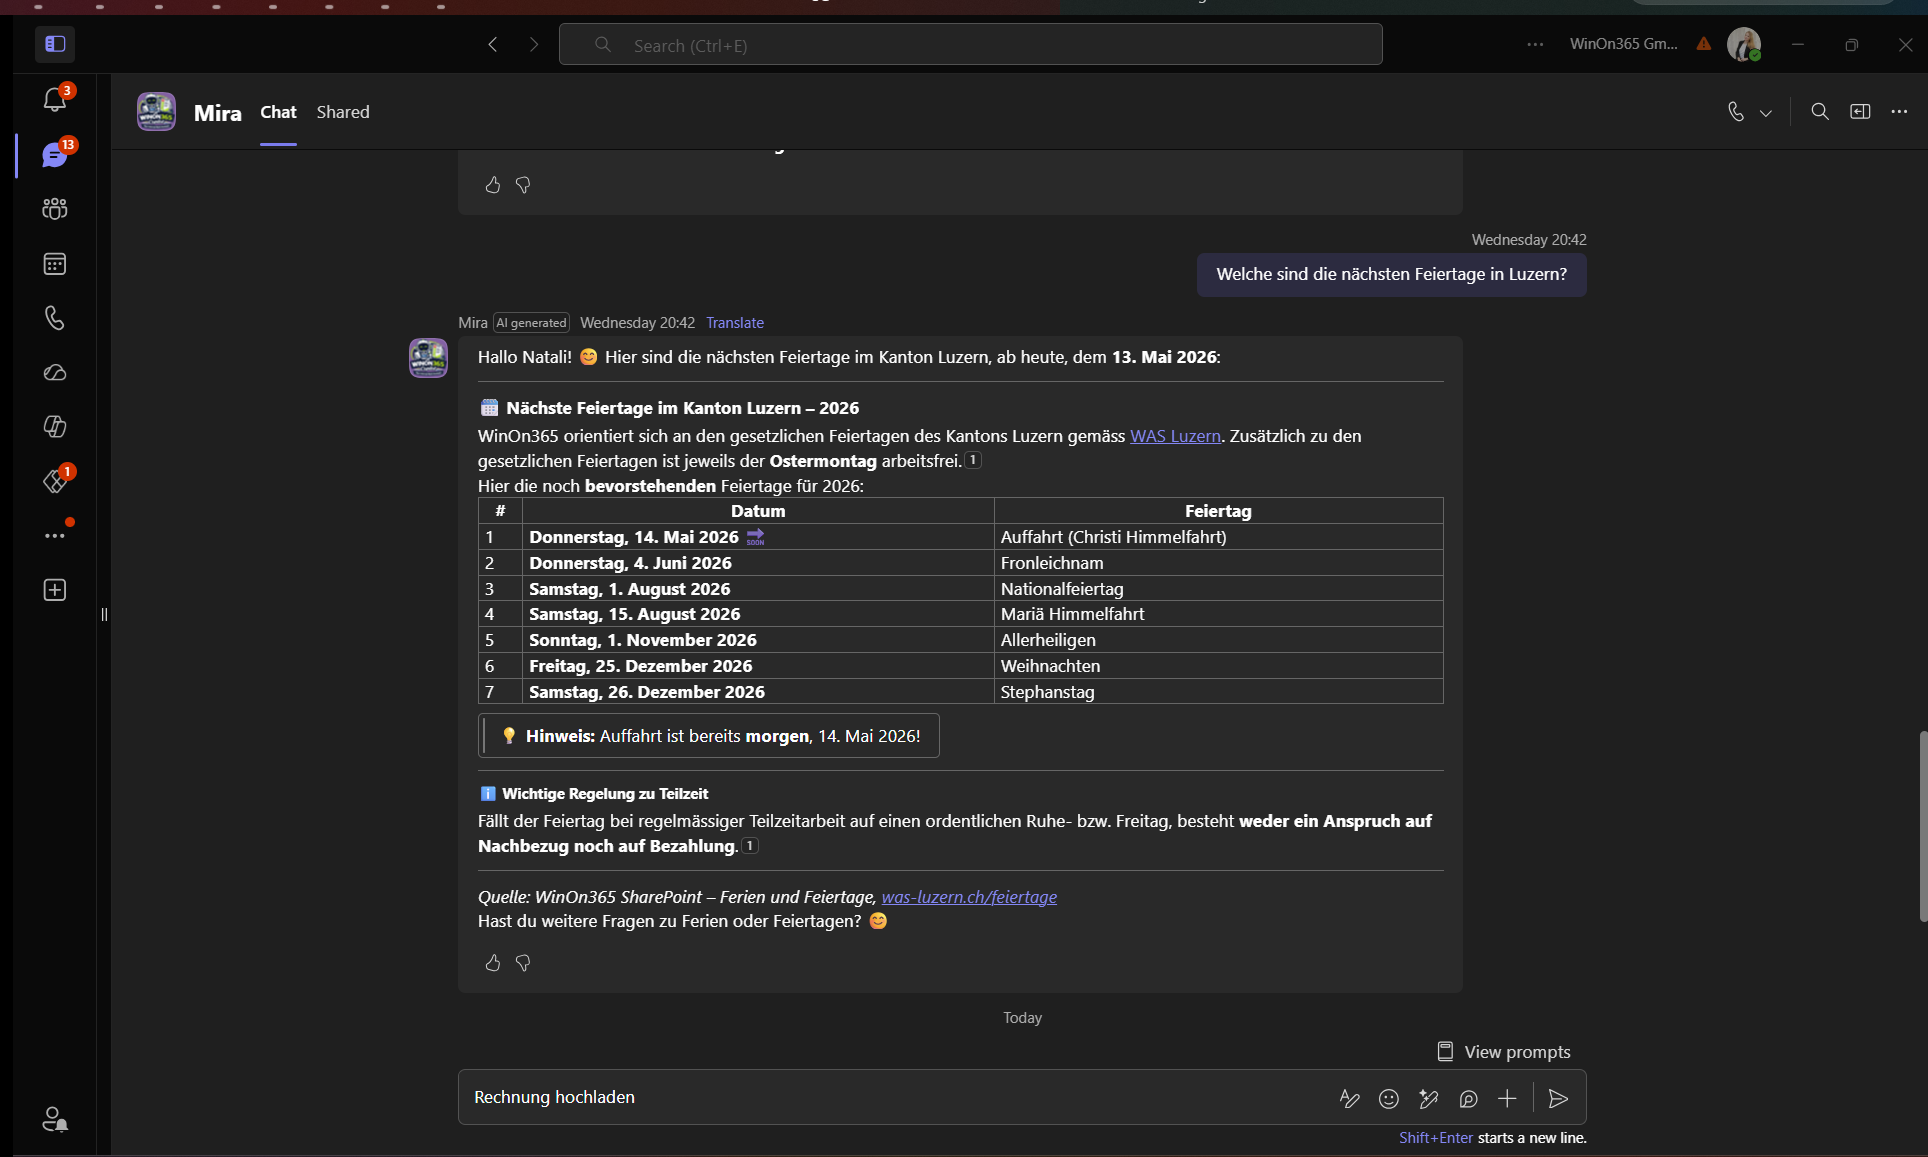Screen dimensions: 1928x1157
Task: Click the WinOn365 Gm... organization name
Action: coord(1624,44)
